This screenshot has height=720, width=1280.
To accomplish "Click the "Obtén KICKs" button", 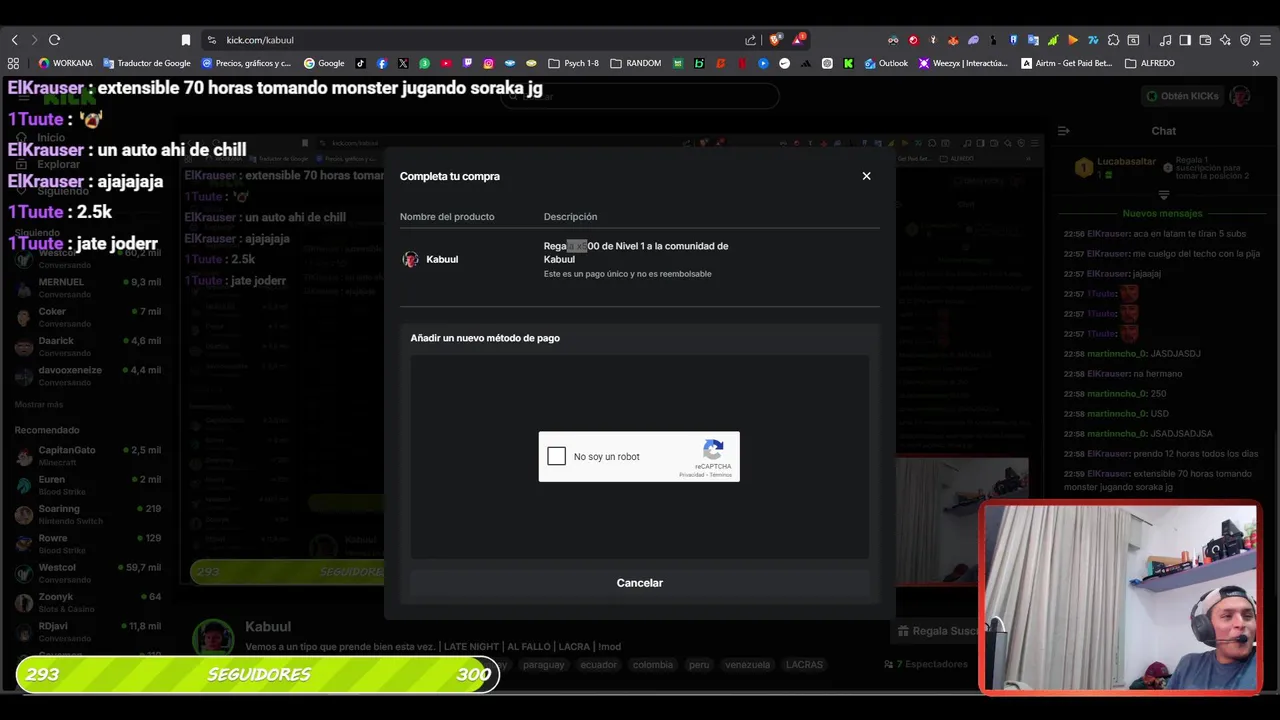I will 1182,96.
